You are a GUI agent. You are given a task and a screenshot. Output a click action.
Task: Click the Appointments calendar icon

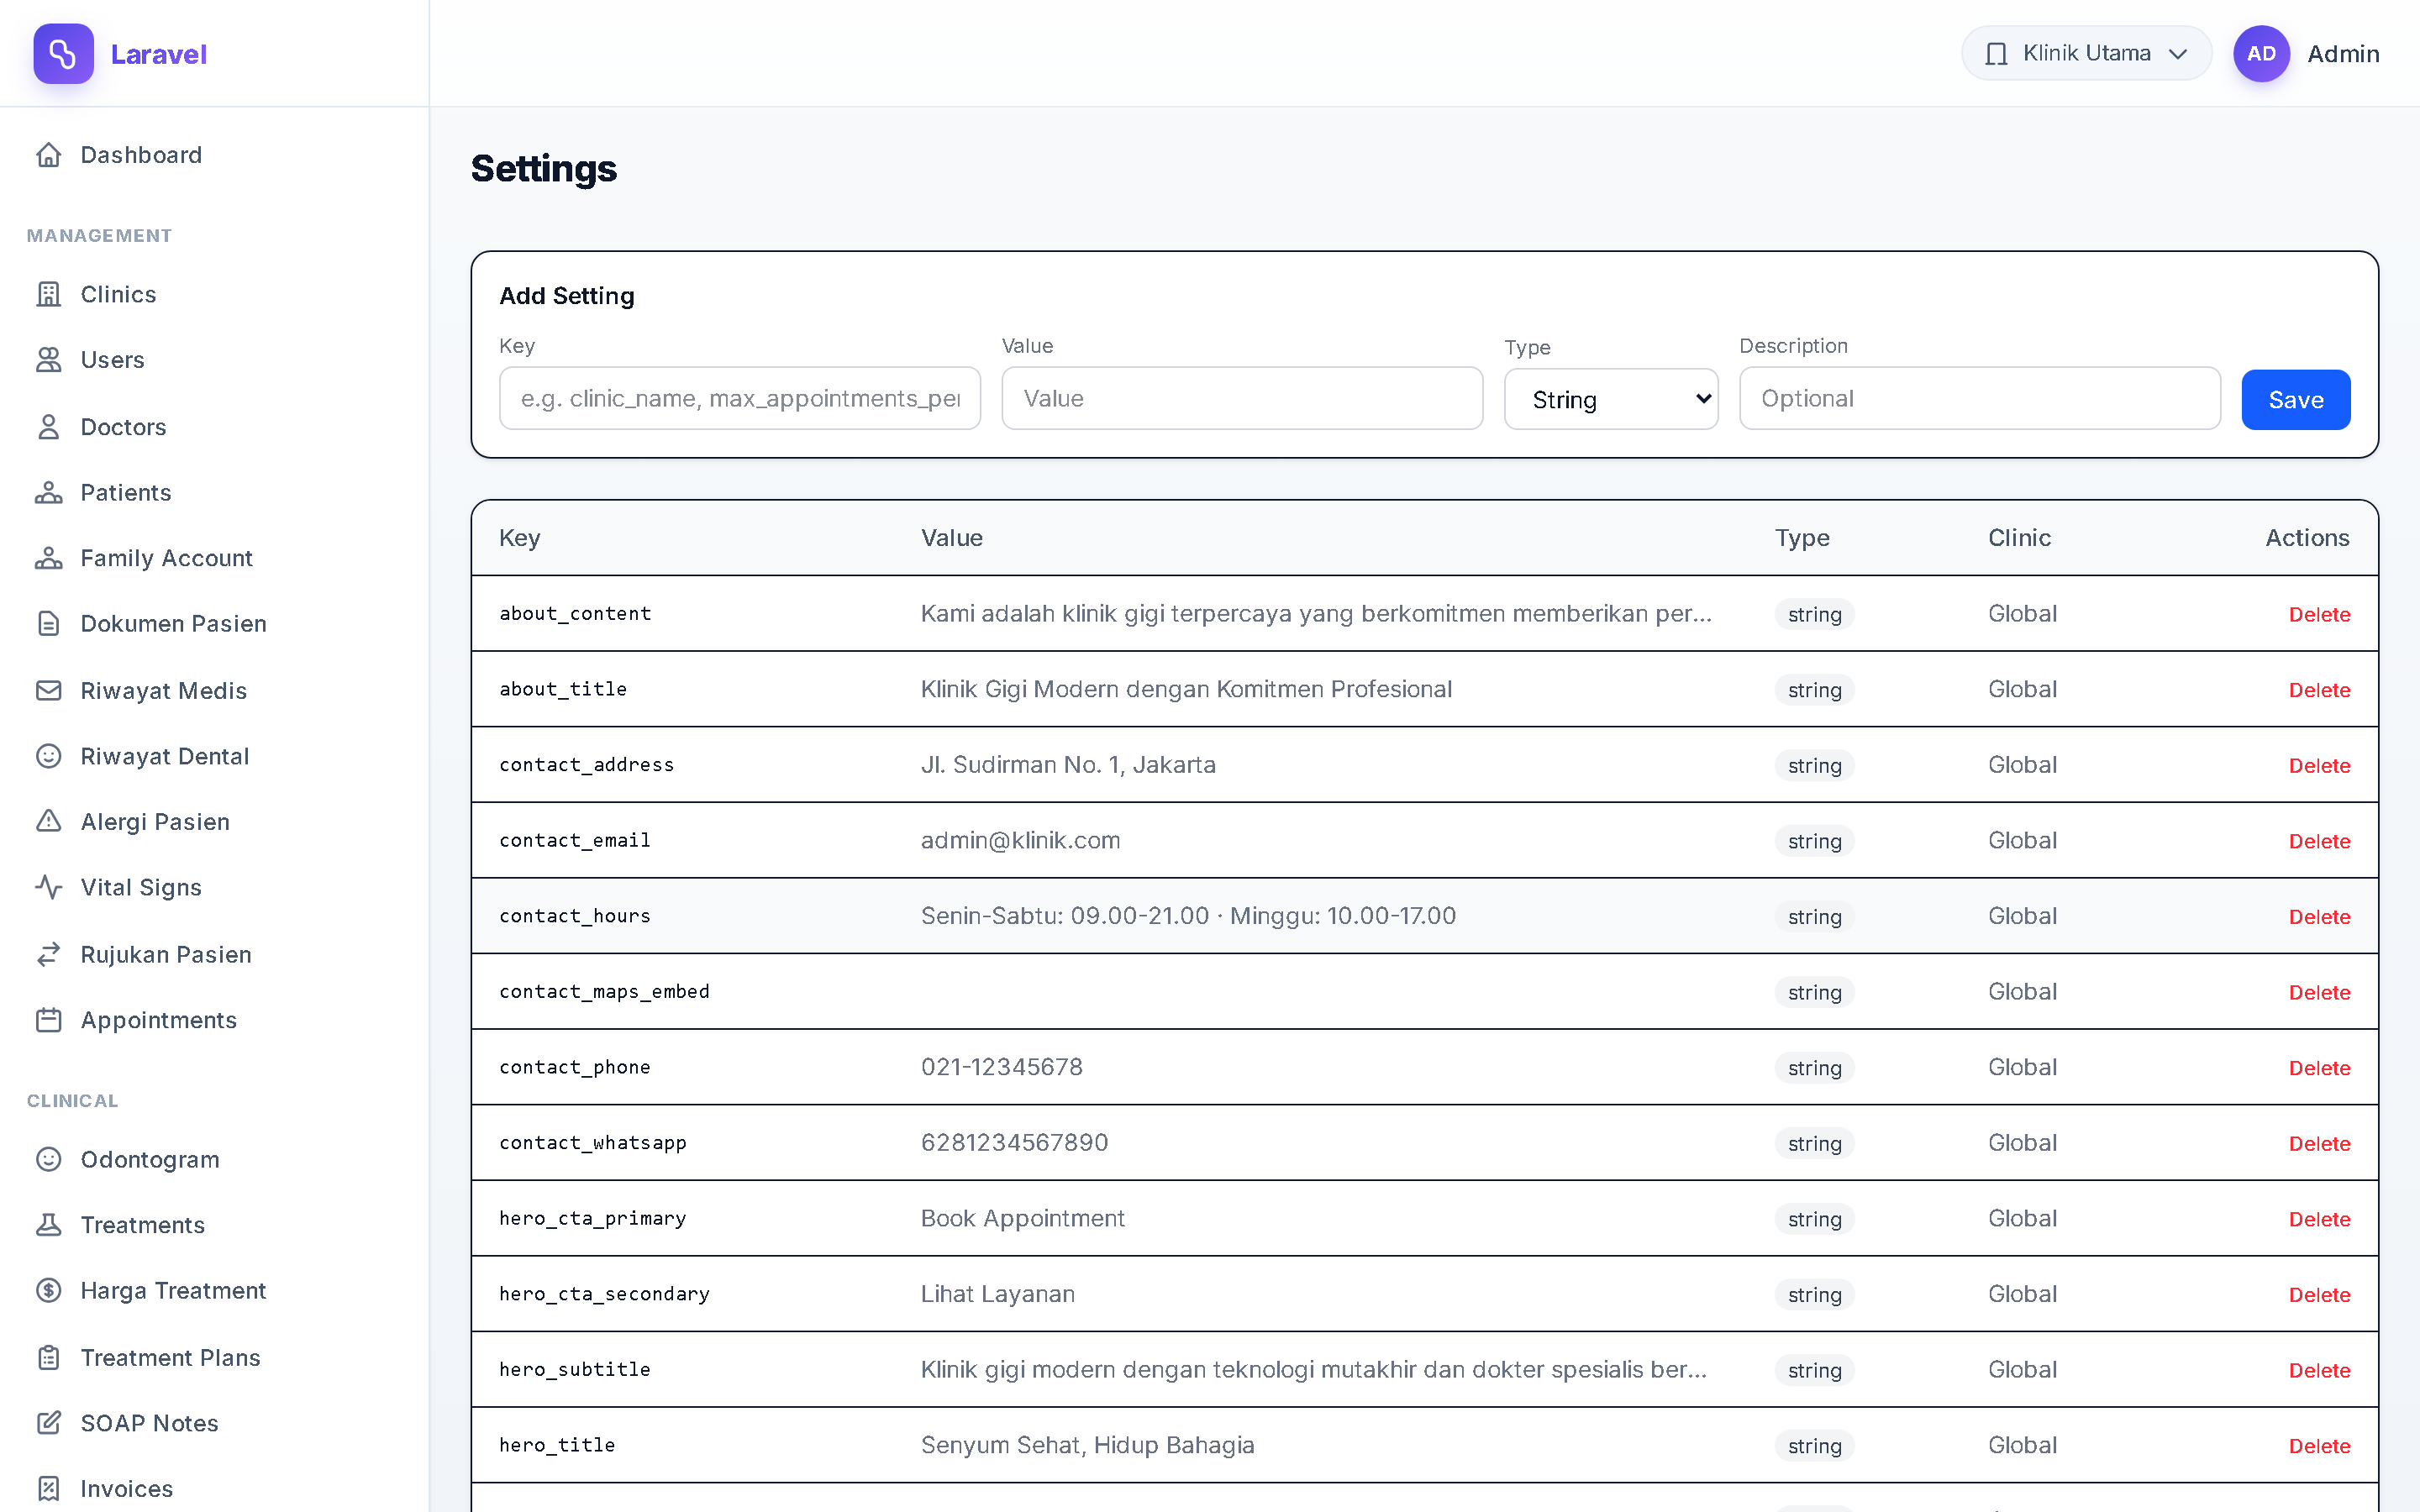(49, 1020)
